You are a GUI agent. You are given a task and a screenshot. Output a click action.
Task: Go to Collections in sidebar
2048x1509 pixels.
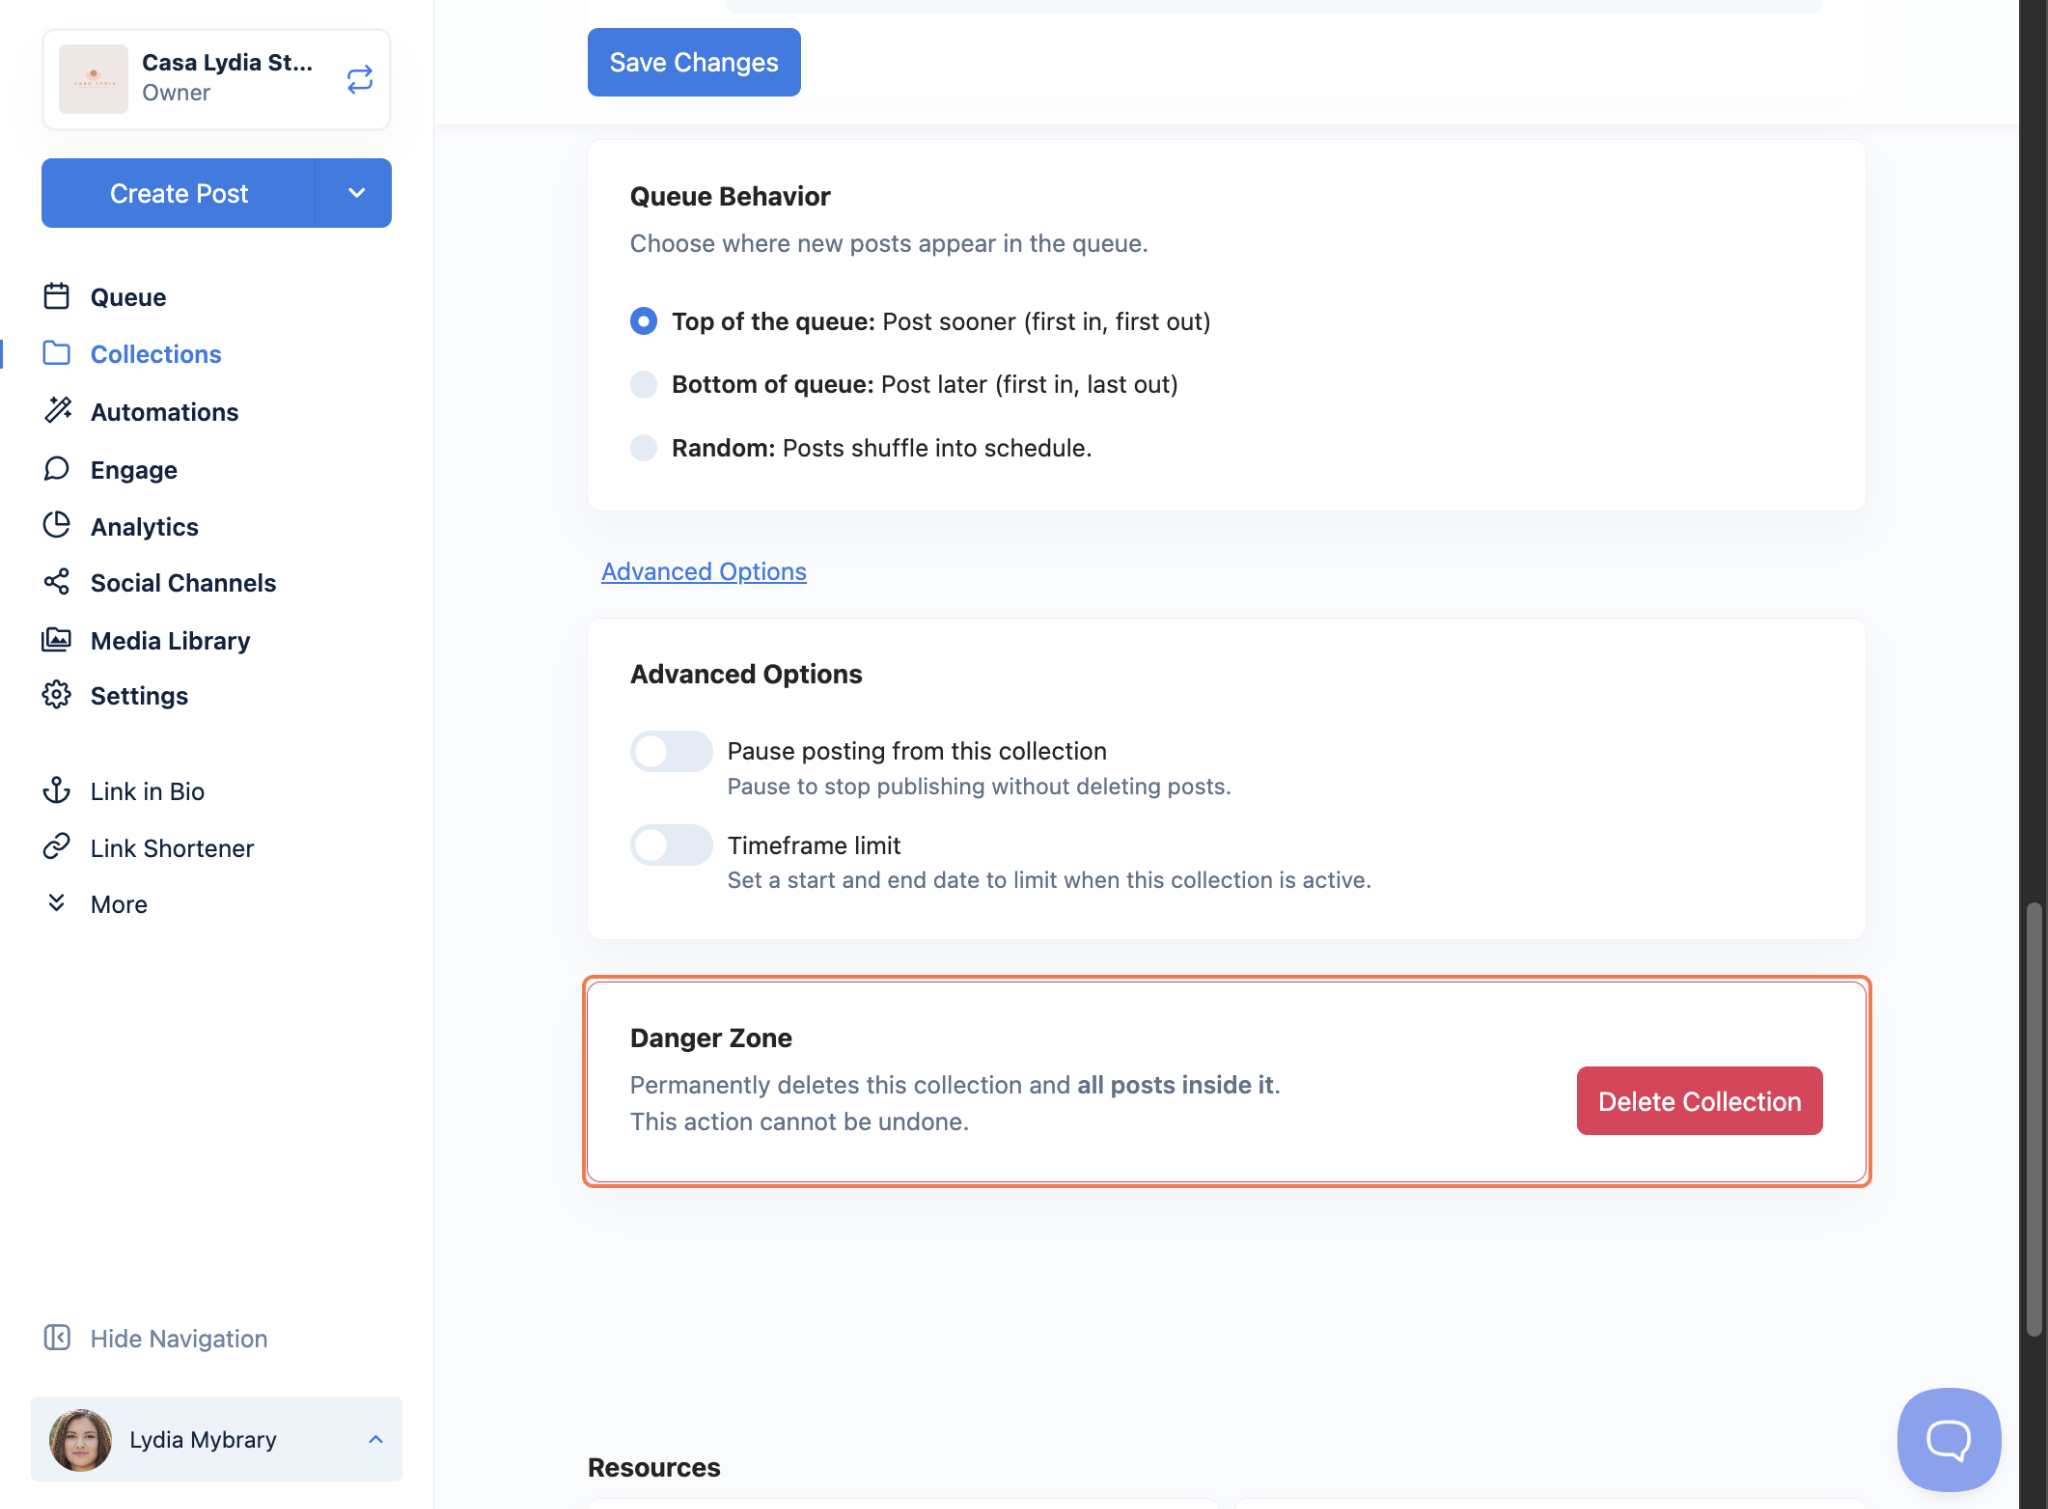coord(155,354)
